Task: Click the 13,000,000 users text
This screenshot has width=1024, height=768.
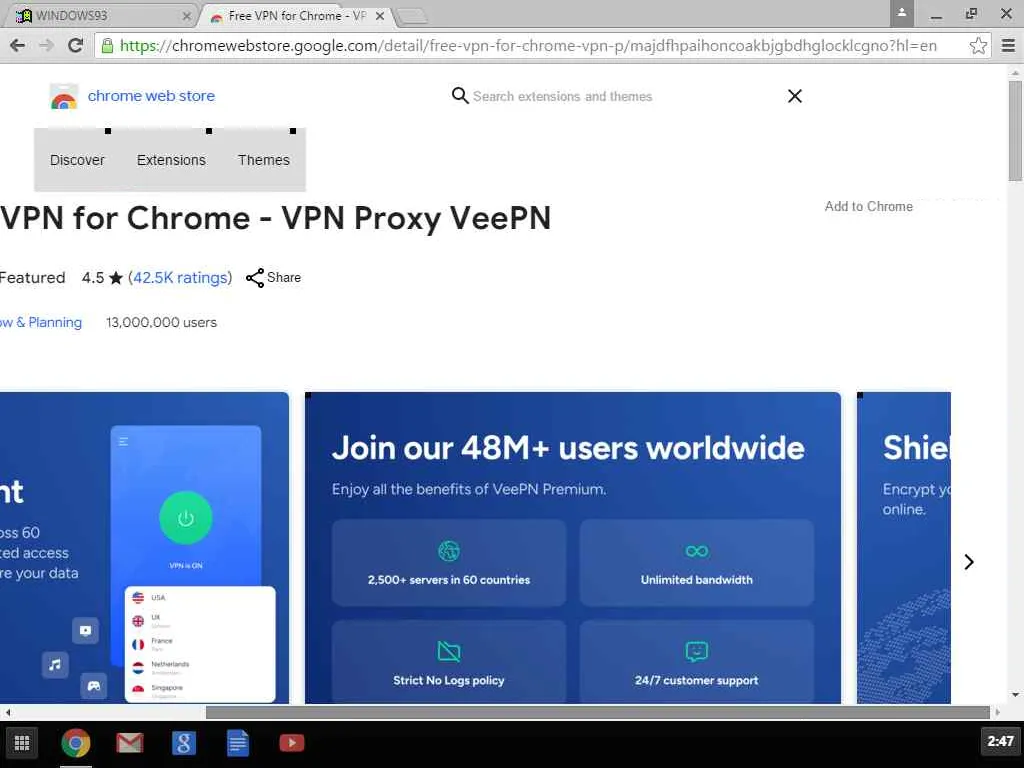Action: pyautogui.click(x=161, y=323)
